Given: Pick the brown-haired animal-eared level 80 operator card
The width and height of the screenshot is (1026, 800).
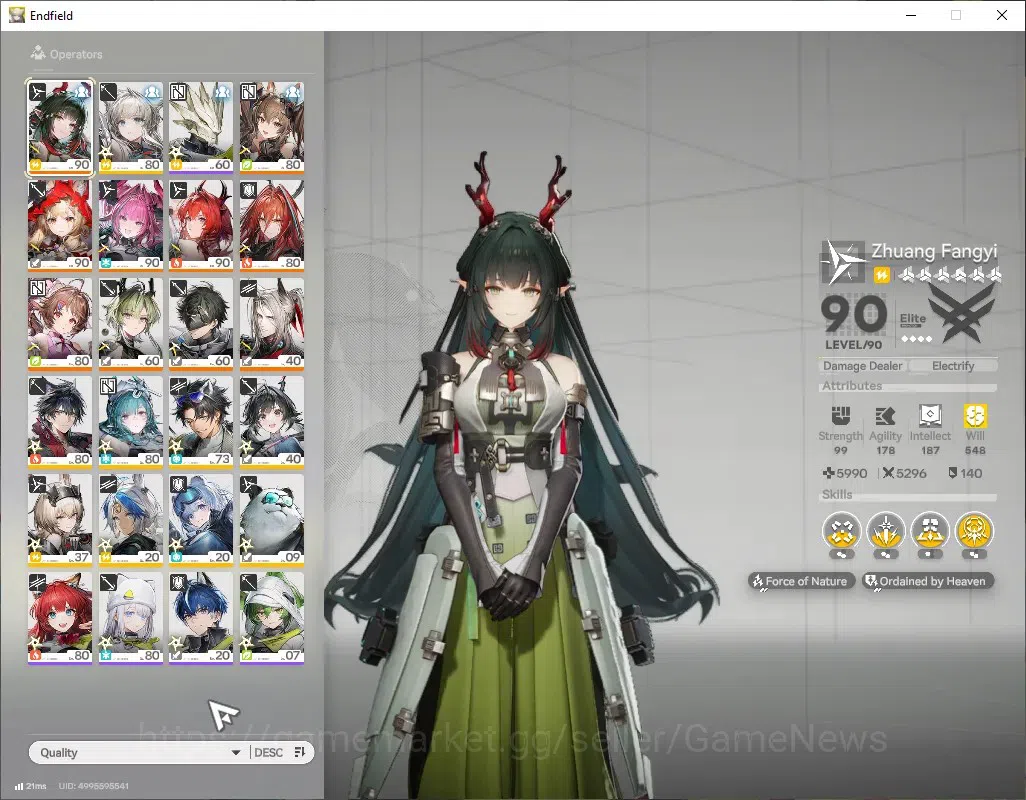Looking at the screenshot, I should pos(272,127).
